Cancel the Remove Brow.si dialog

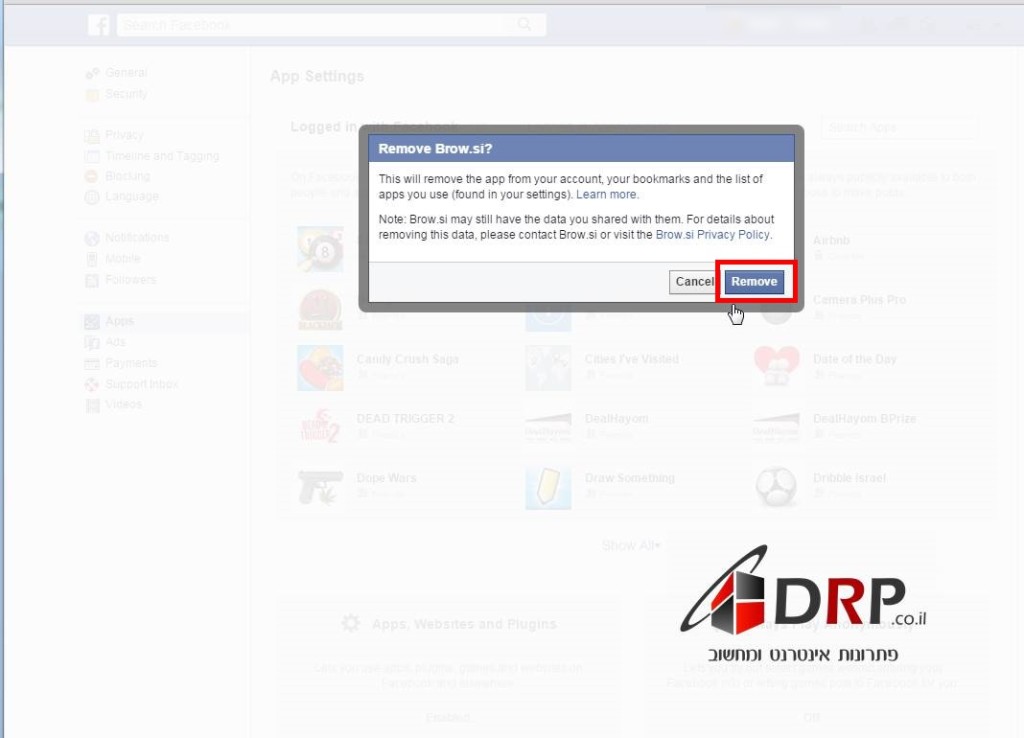[693, 282]
